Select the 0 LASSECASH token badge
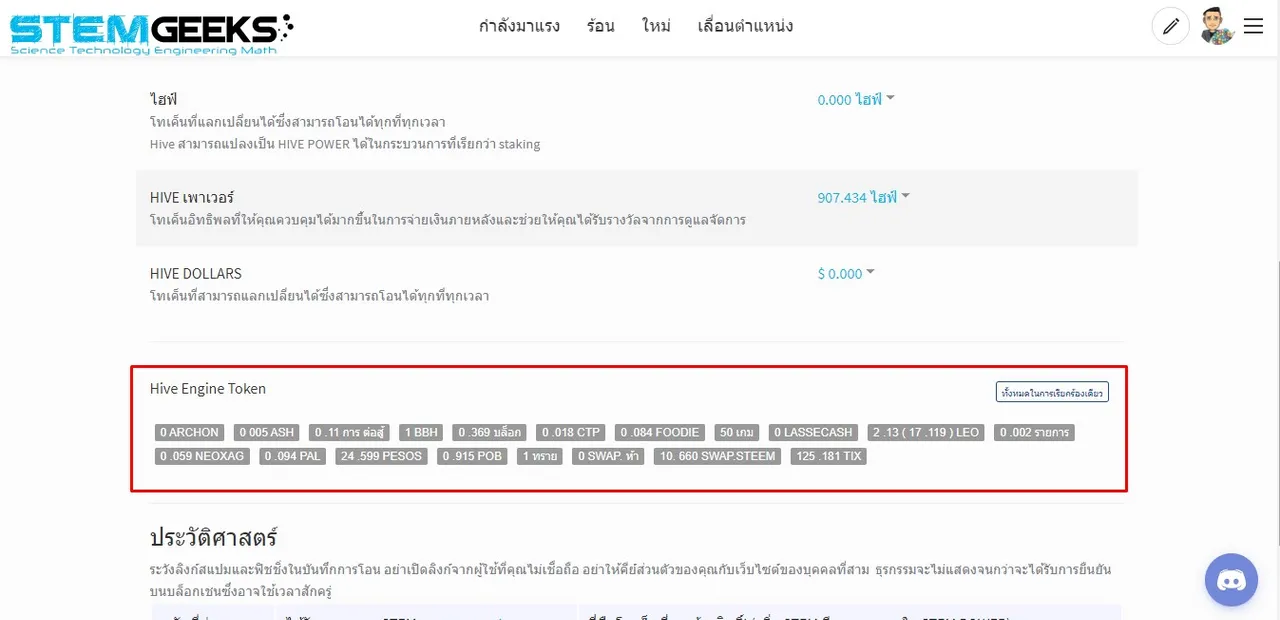1280x620 pixels. [x=814, y=432]
